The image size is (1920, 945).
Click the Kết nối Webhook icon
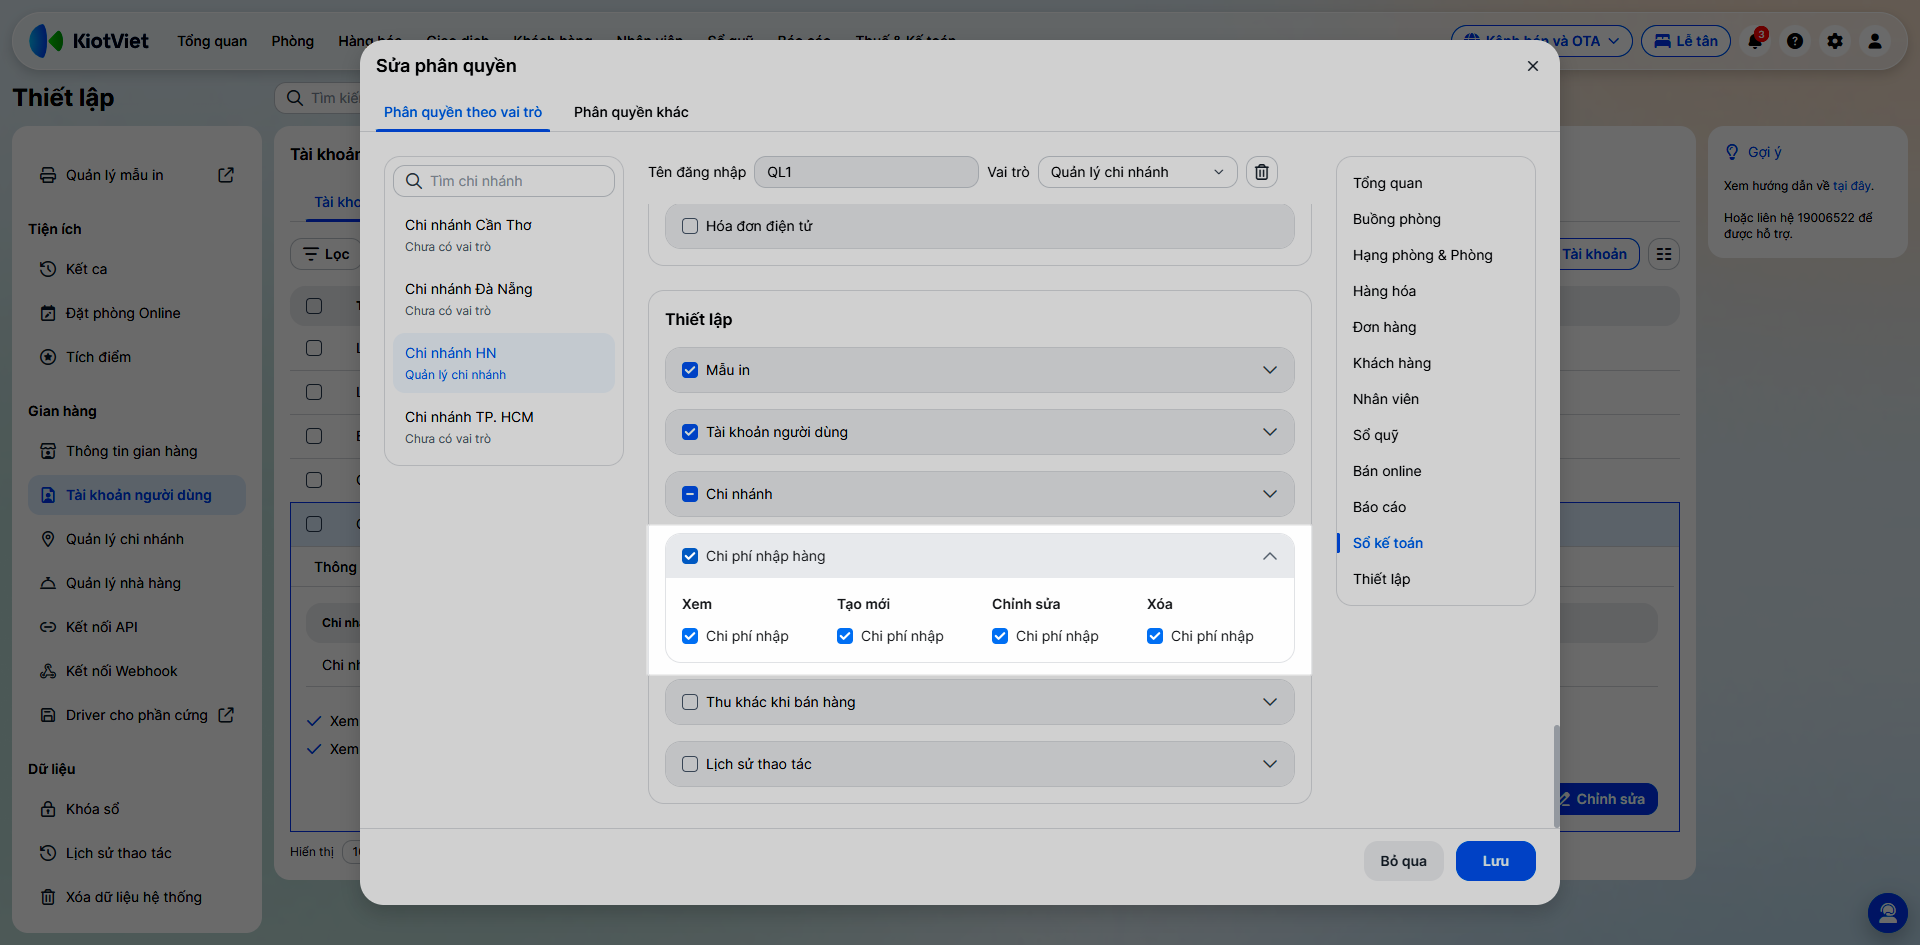coord(48,671)
